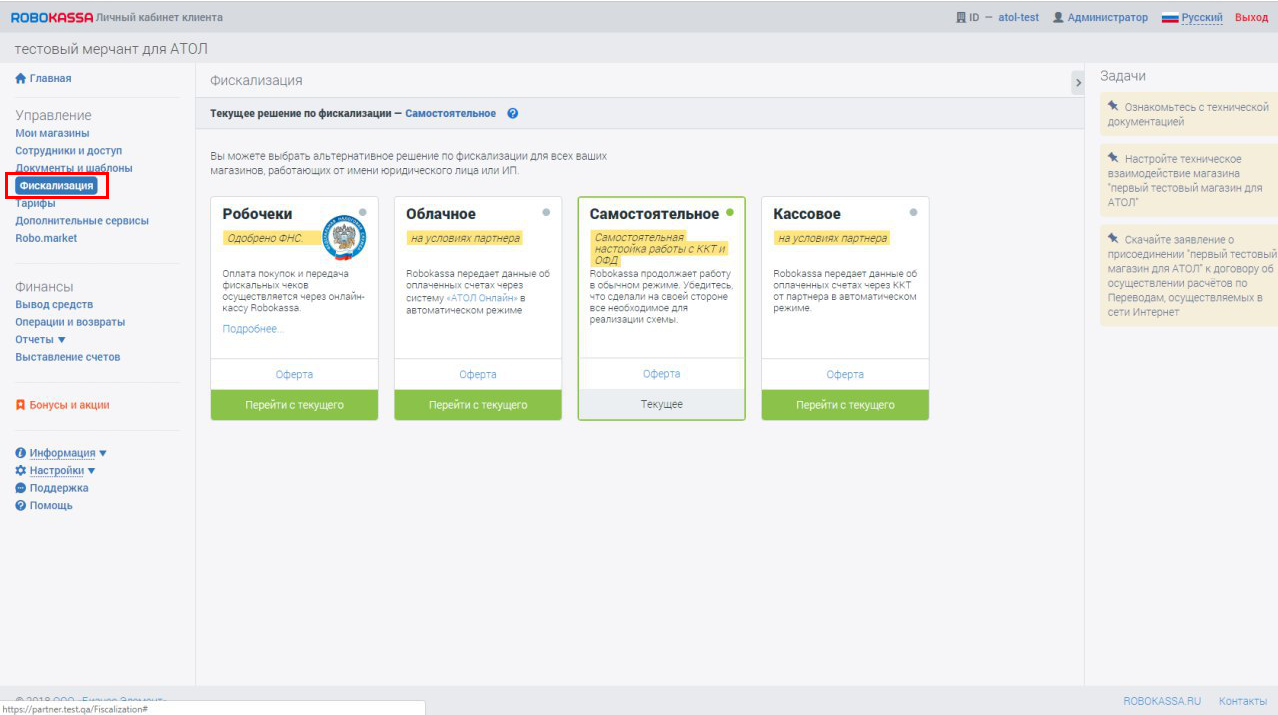This screenshot has height=715, width=1278.
Task: Collapse the Задачи panel with the arrow
Action: [x=1077, y=82]
